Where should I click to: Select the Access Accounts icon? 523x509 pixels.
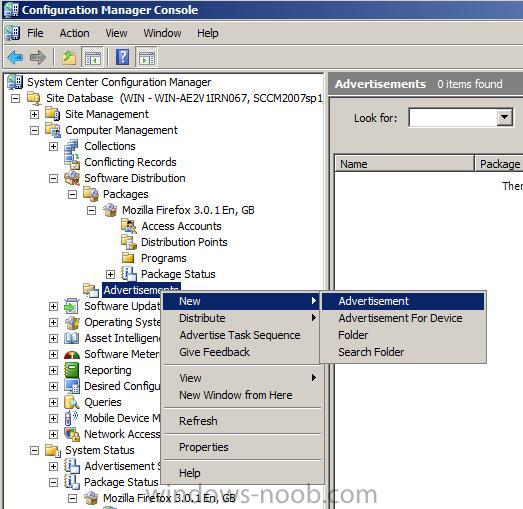click(129, 226)
